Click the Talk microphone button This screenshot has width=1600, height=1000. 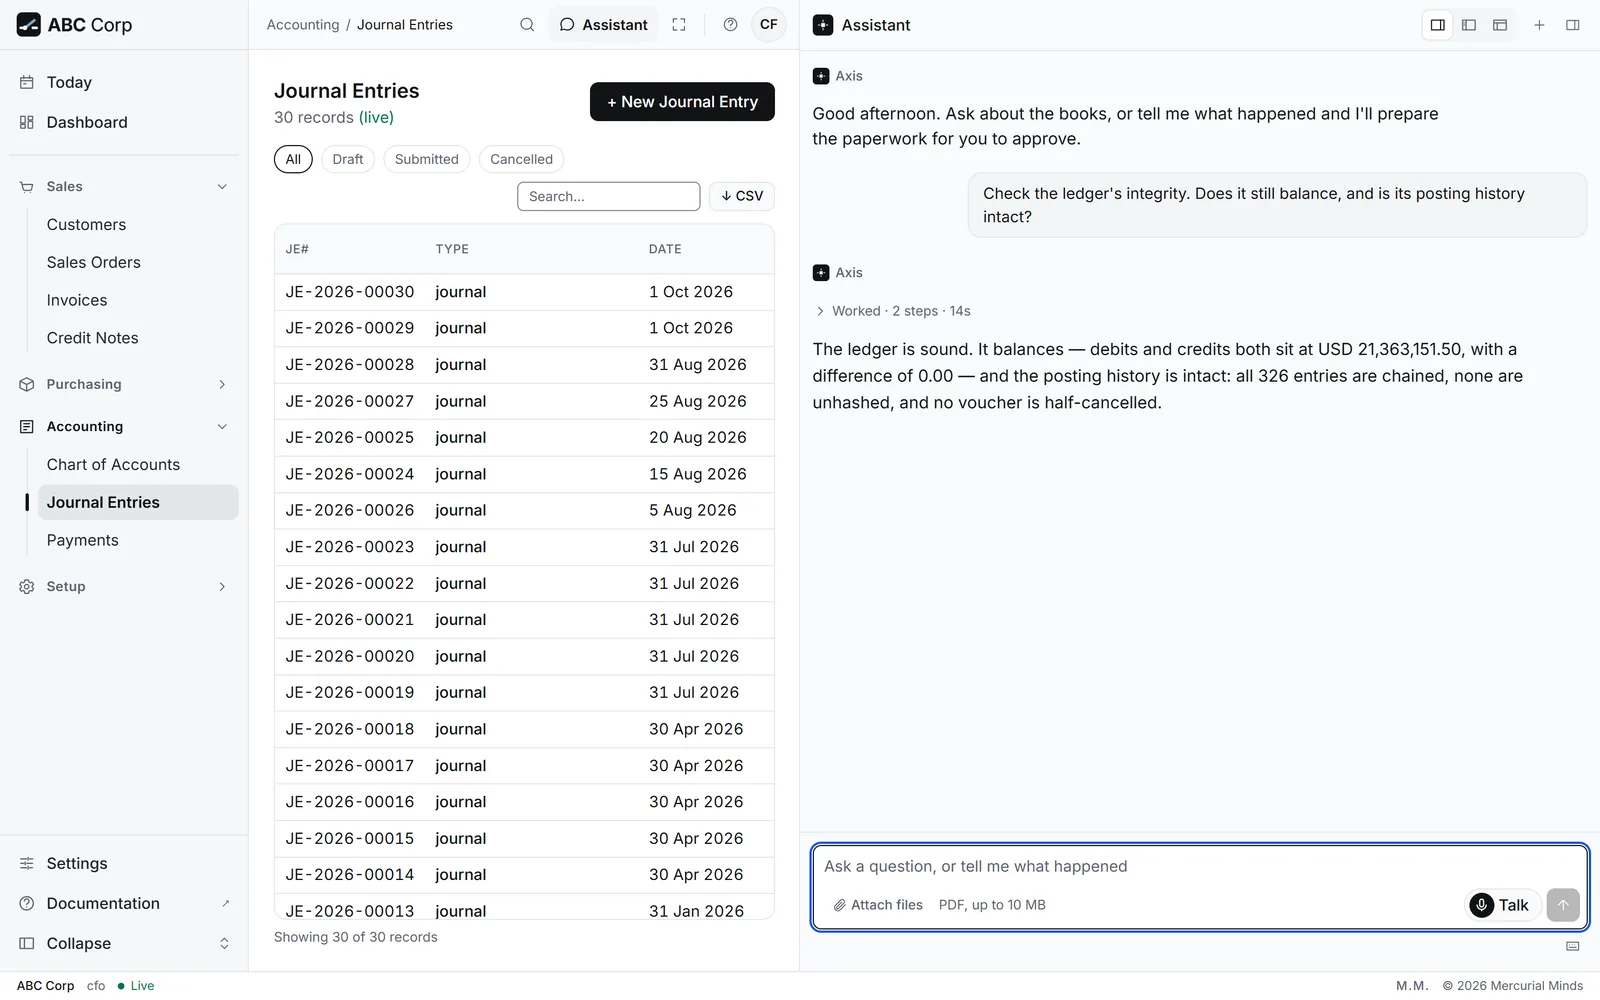pyautogui.click(x=1502, y=905)
